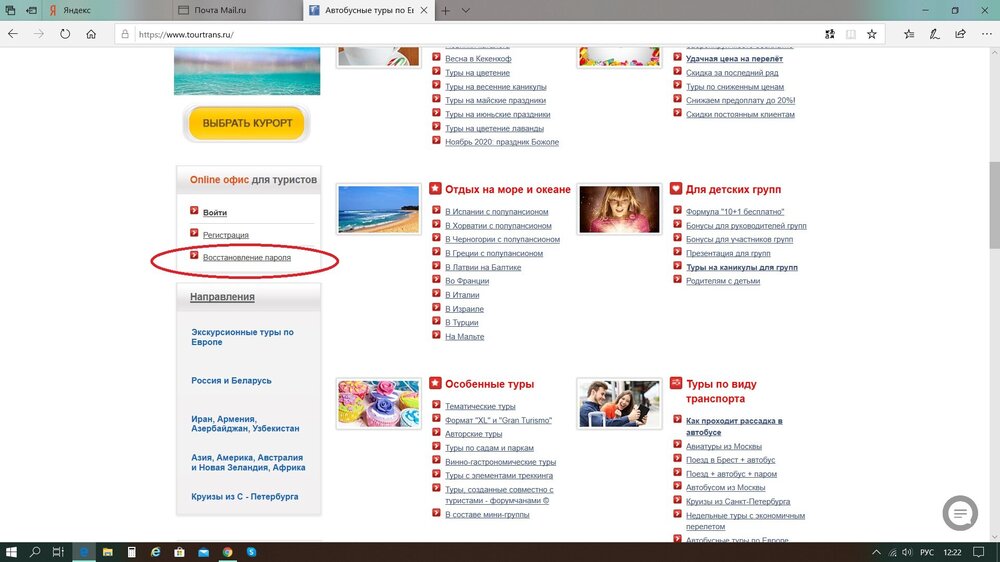
Task: Open Windows Start menu
Action: click(12, 551)
